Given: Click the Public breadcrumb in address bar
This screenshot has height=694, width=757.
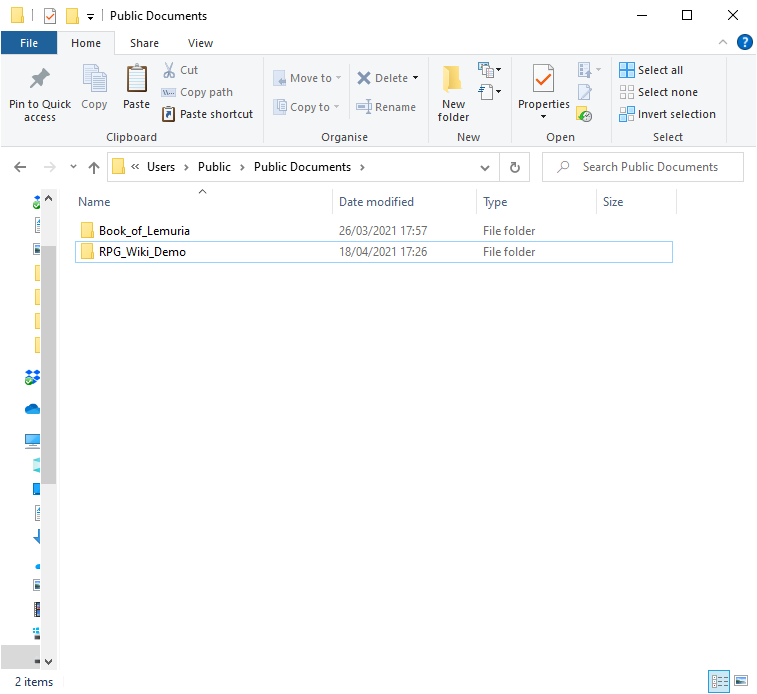Looking at the screenshot, I should [214, 167].
